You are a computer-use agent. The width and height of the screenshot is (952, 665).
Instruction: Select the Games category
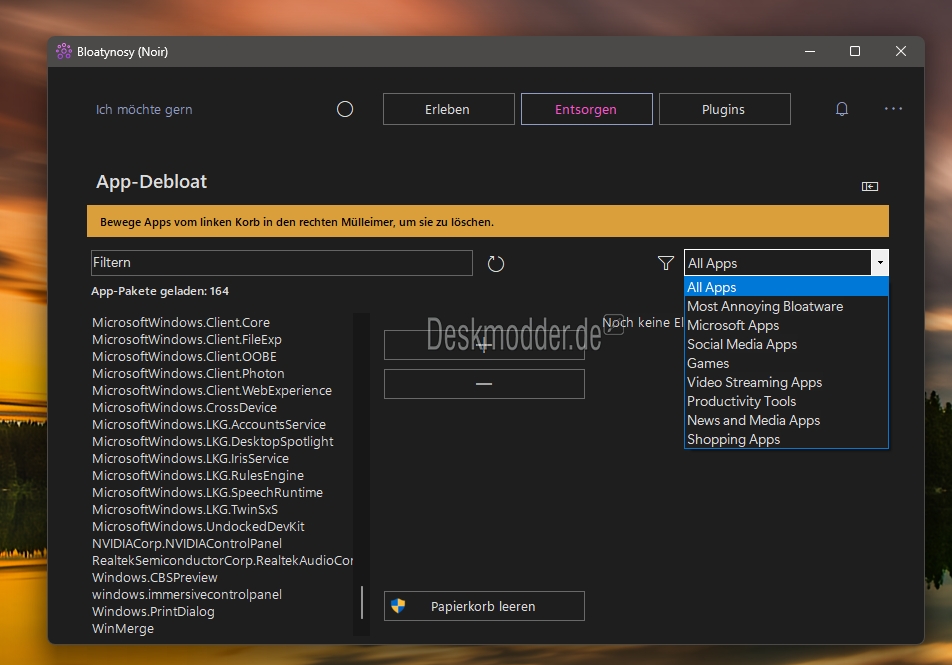786,363
